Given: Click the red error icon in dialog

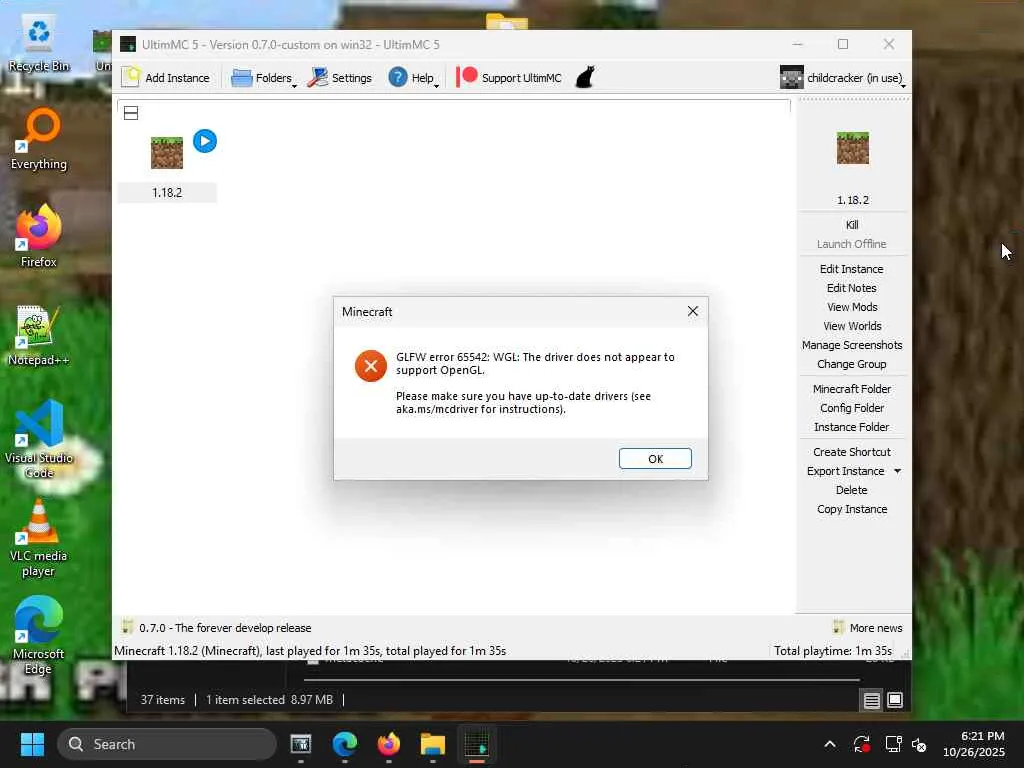Looking at the screenshot, I should pos(370,366).
